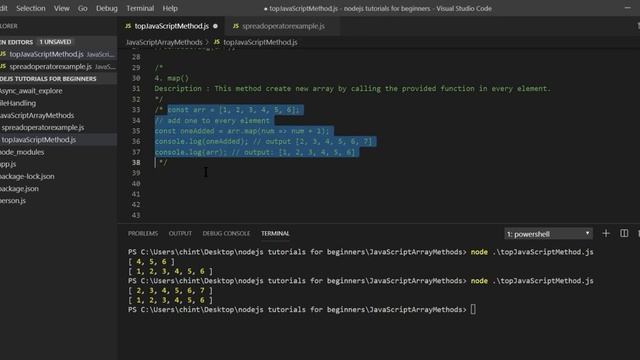640x360 pixels.
Task: Switch to the spreadoperatorexample.js editor tab
Action: coord(283,26)
